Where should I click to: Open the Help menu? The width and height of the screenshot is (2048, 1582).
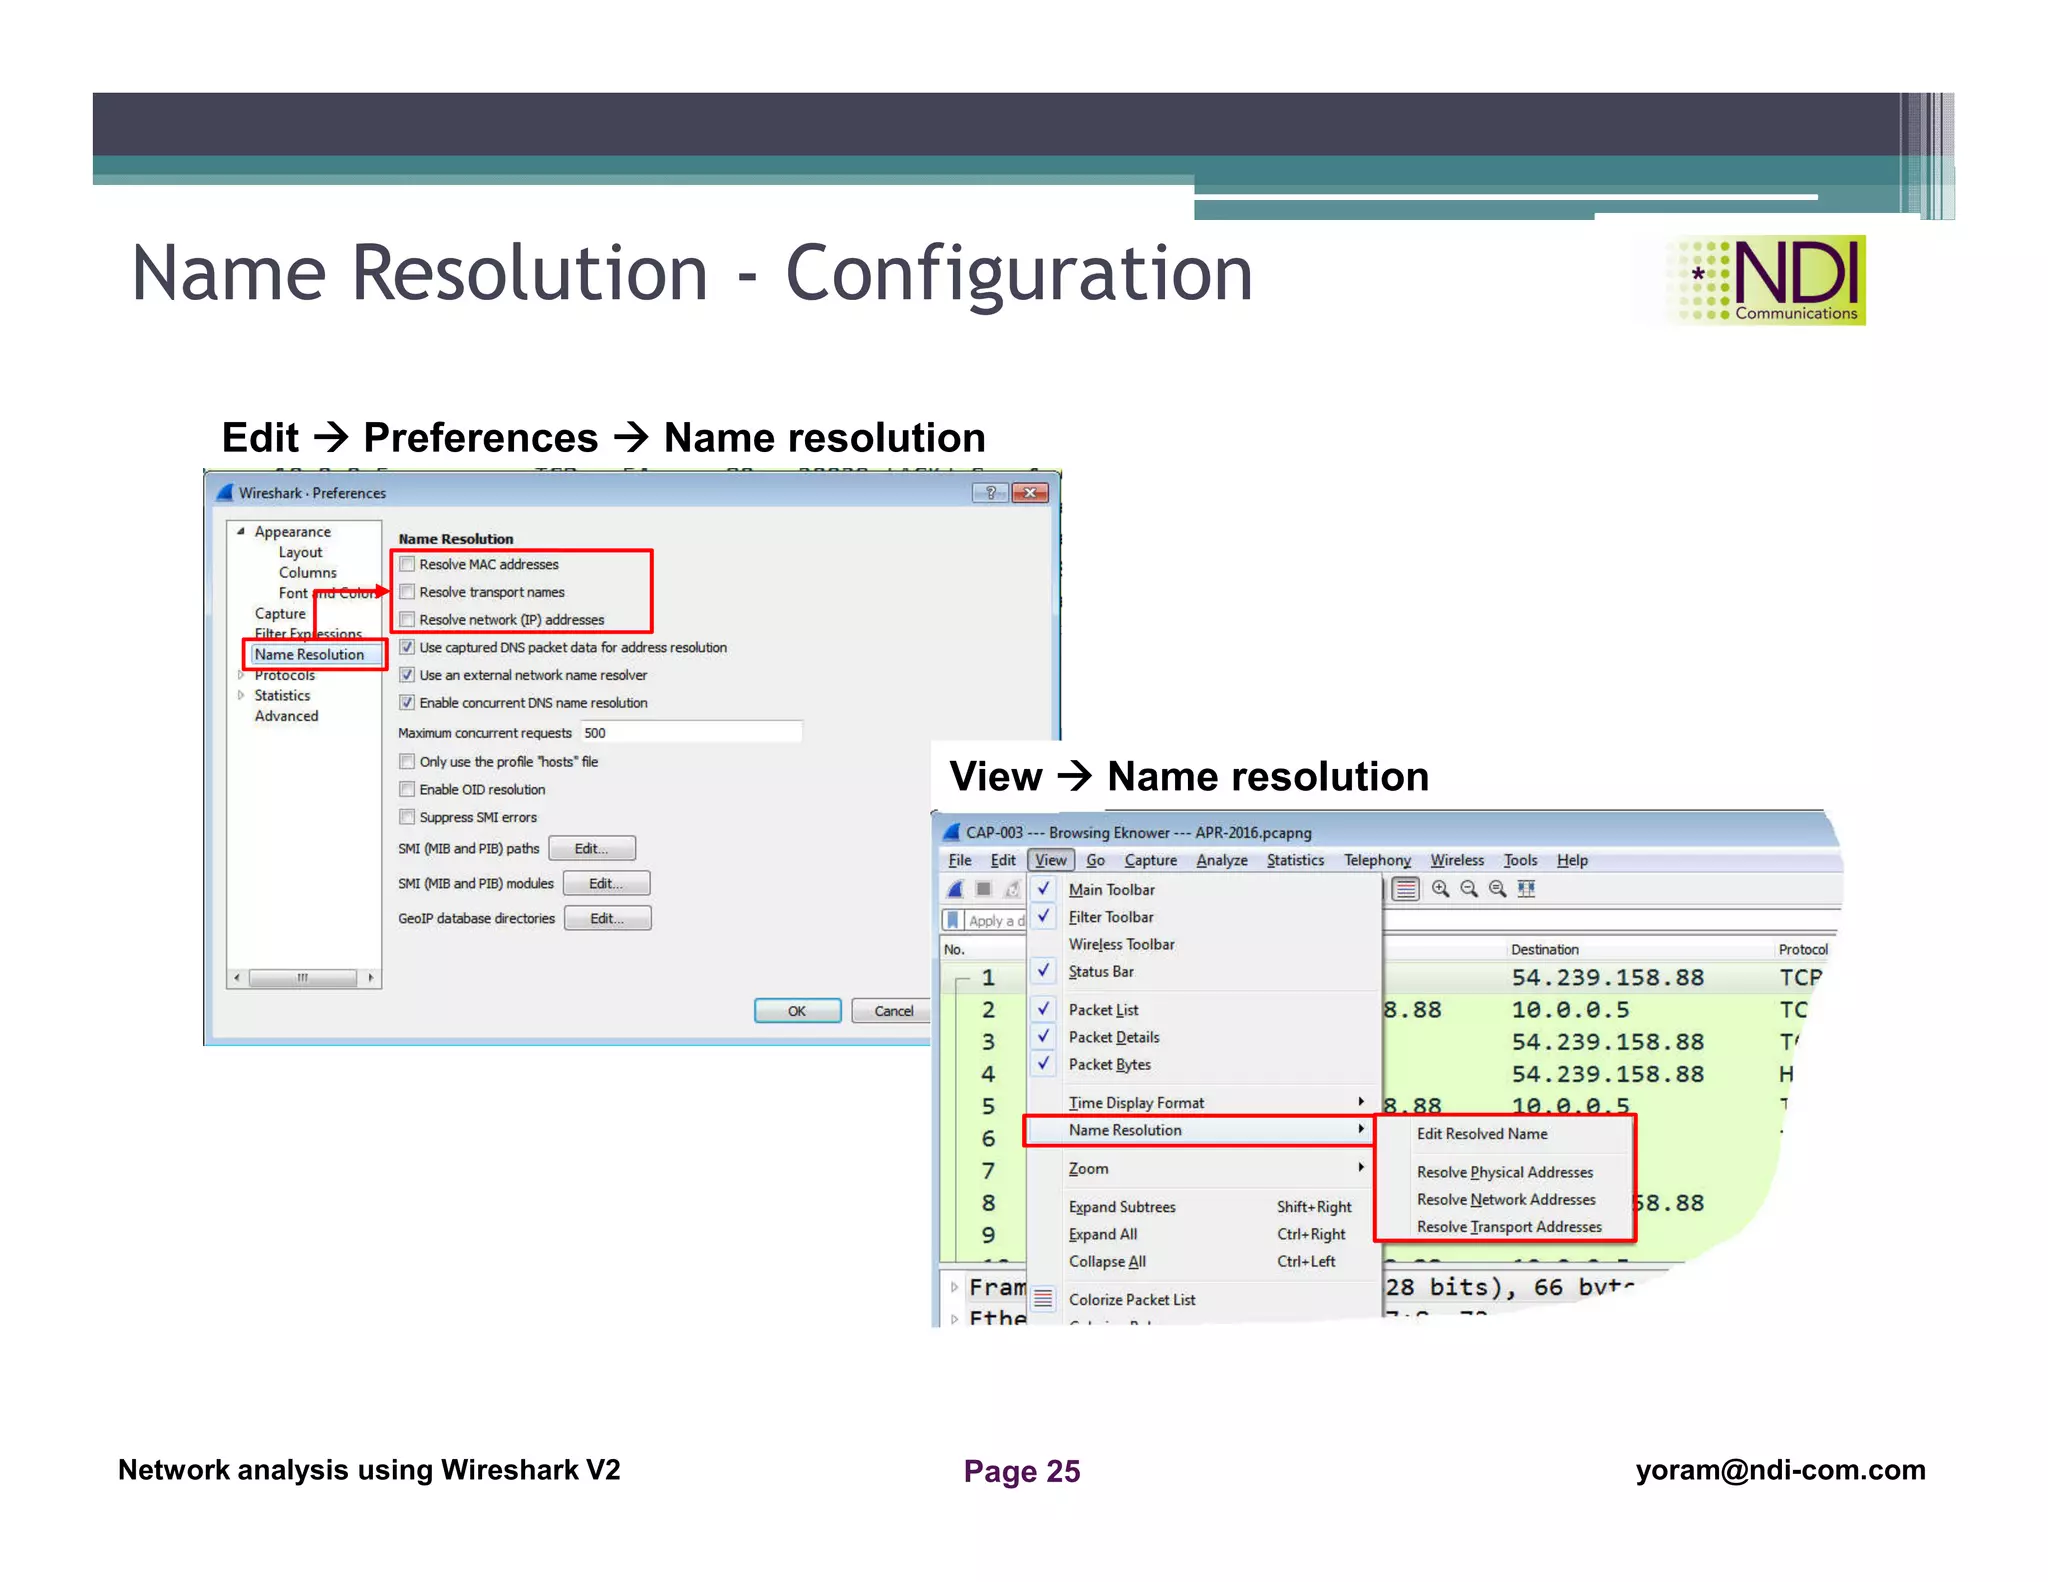1572,860
